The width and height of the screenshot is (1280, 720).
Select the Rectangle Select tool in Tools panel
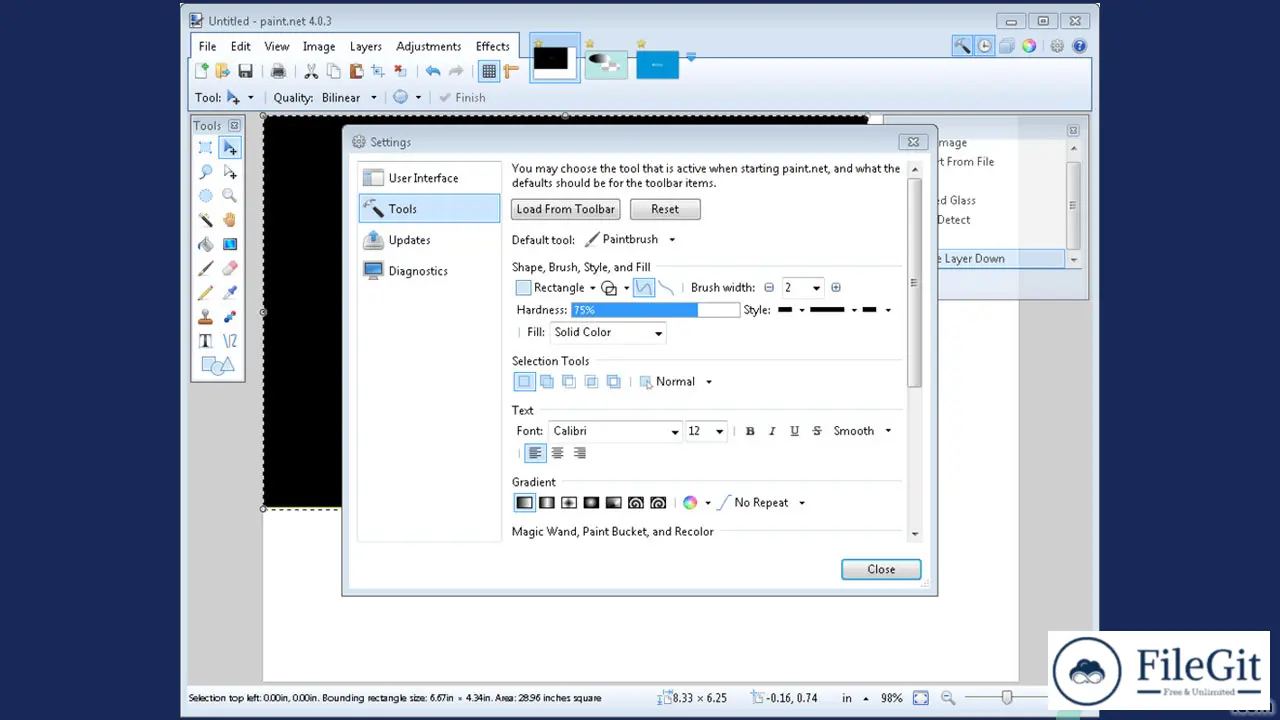206,148
